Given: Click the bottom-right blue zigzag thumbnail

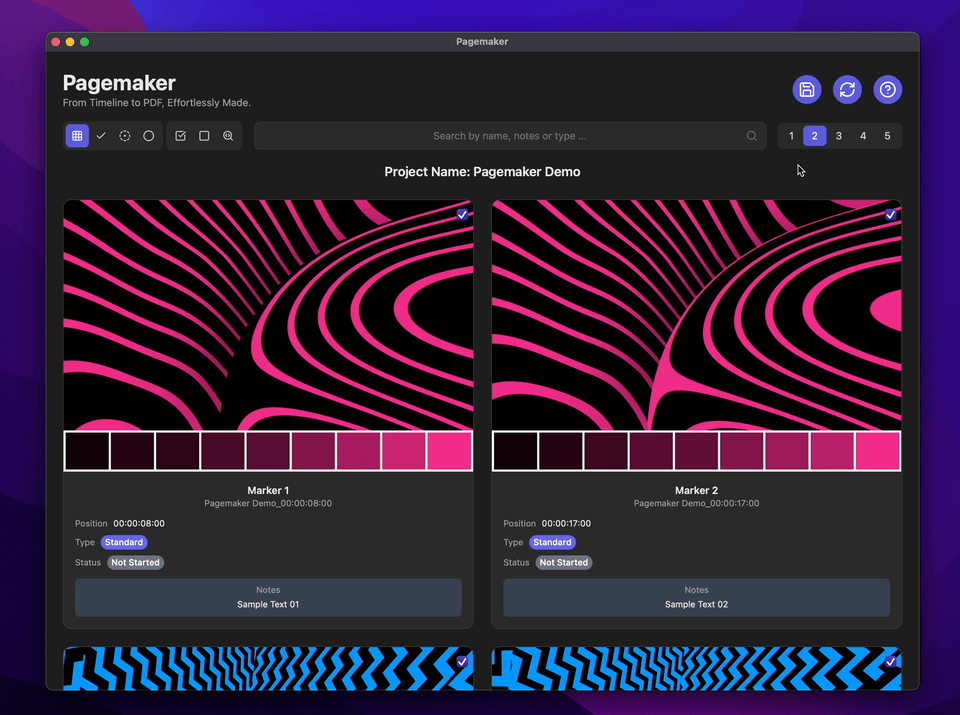Looking at the screenshot, I should pos(696,668).
